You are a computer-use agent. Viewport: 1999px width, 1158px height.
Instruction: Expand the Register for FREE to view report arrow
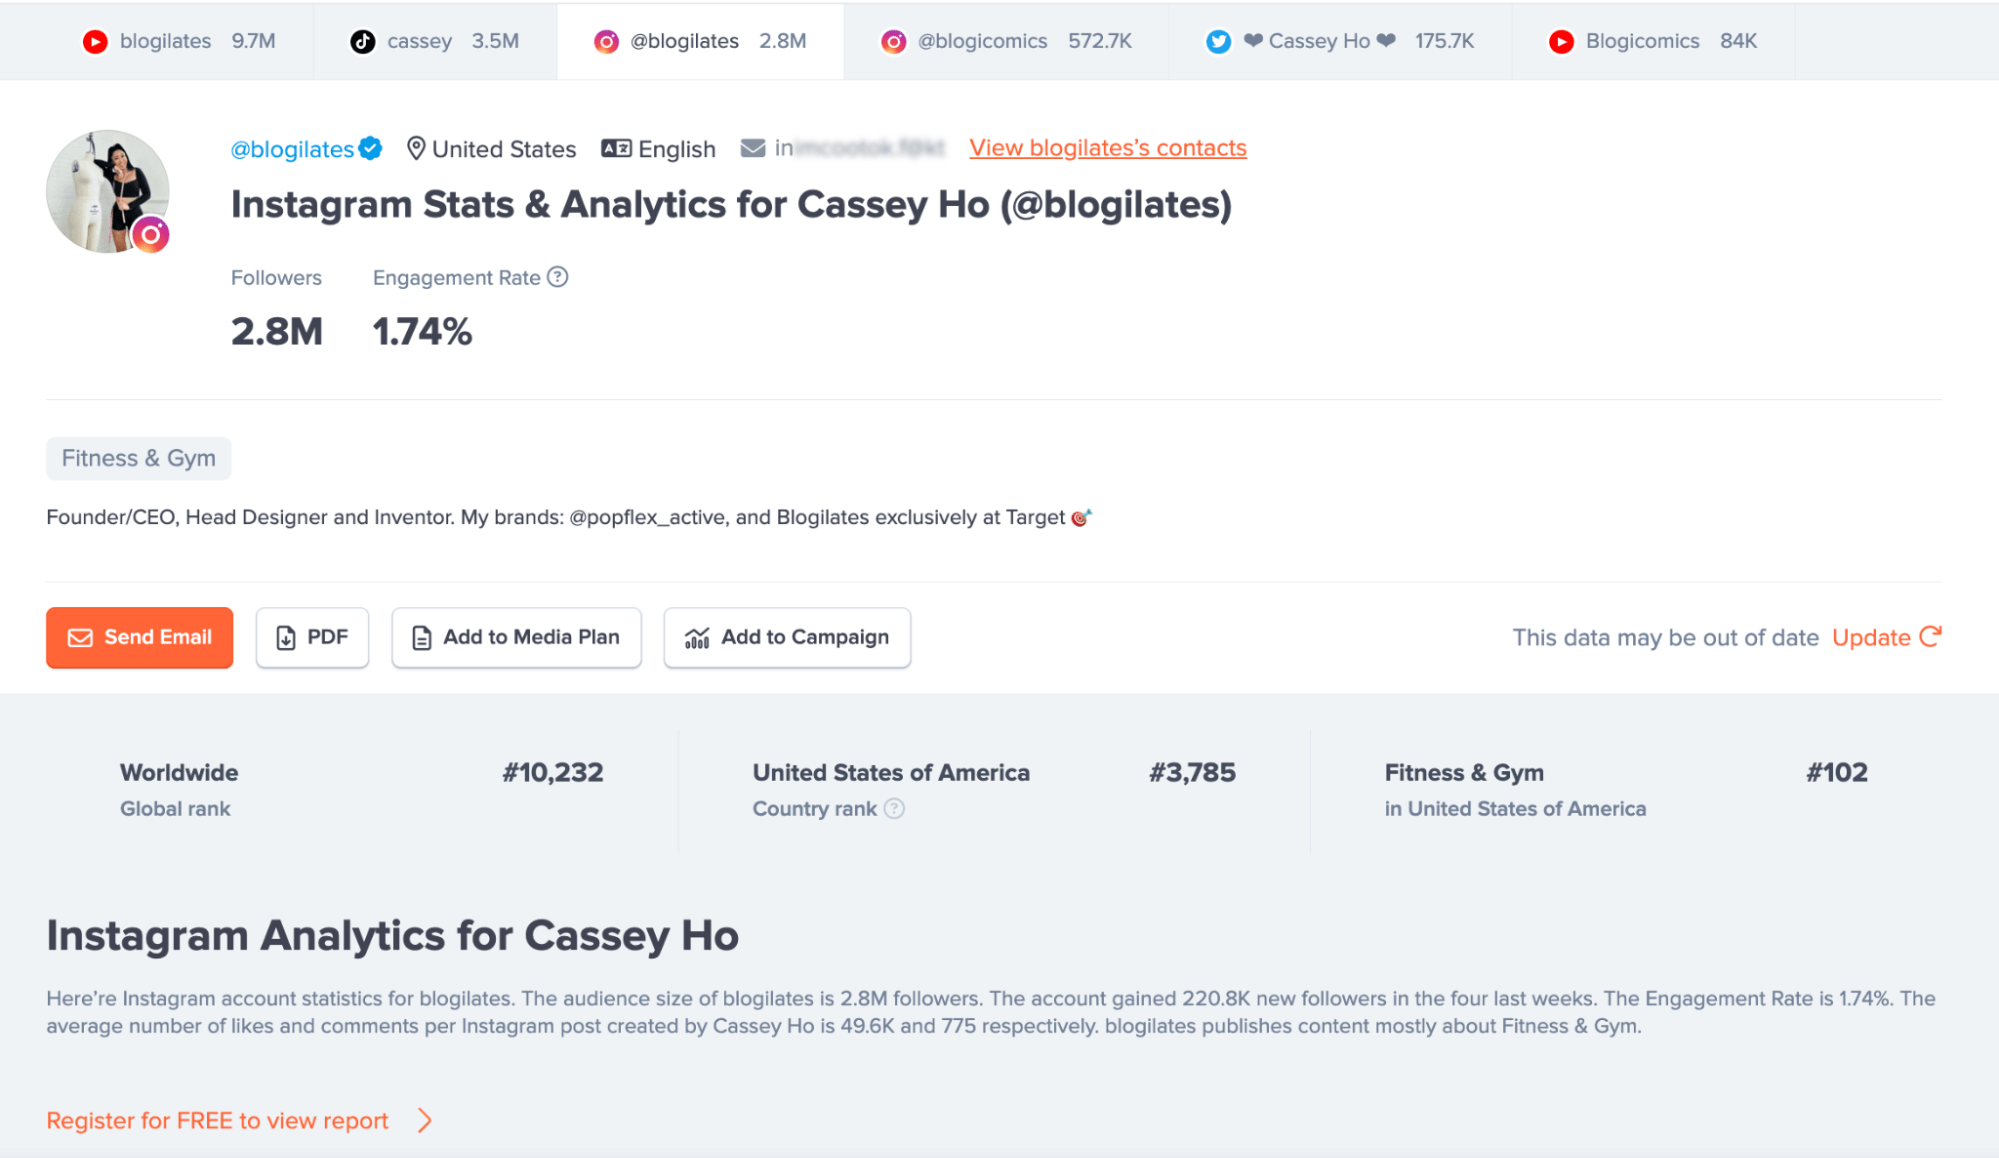click(425, 1120)
